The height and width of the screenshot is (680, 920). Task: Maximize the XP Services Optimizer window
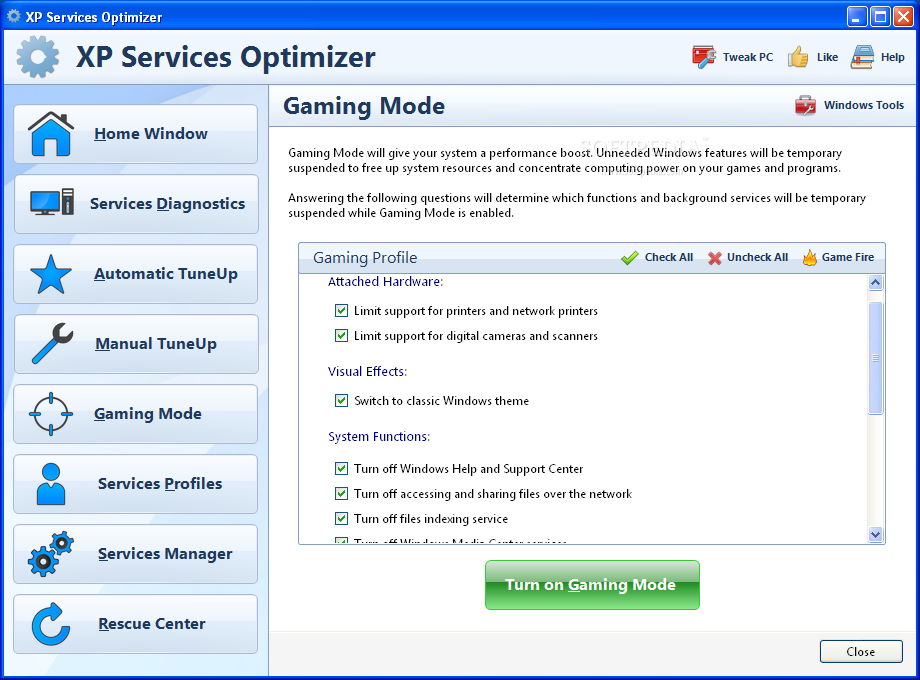[880, 16]
